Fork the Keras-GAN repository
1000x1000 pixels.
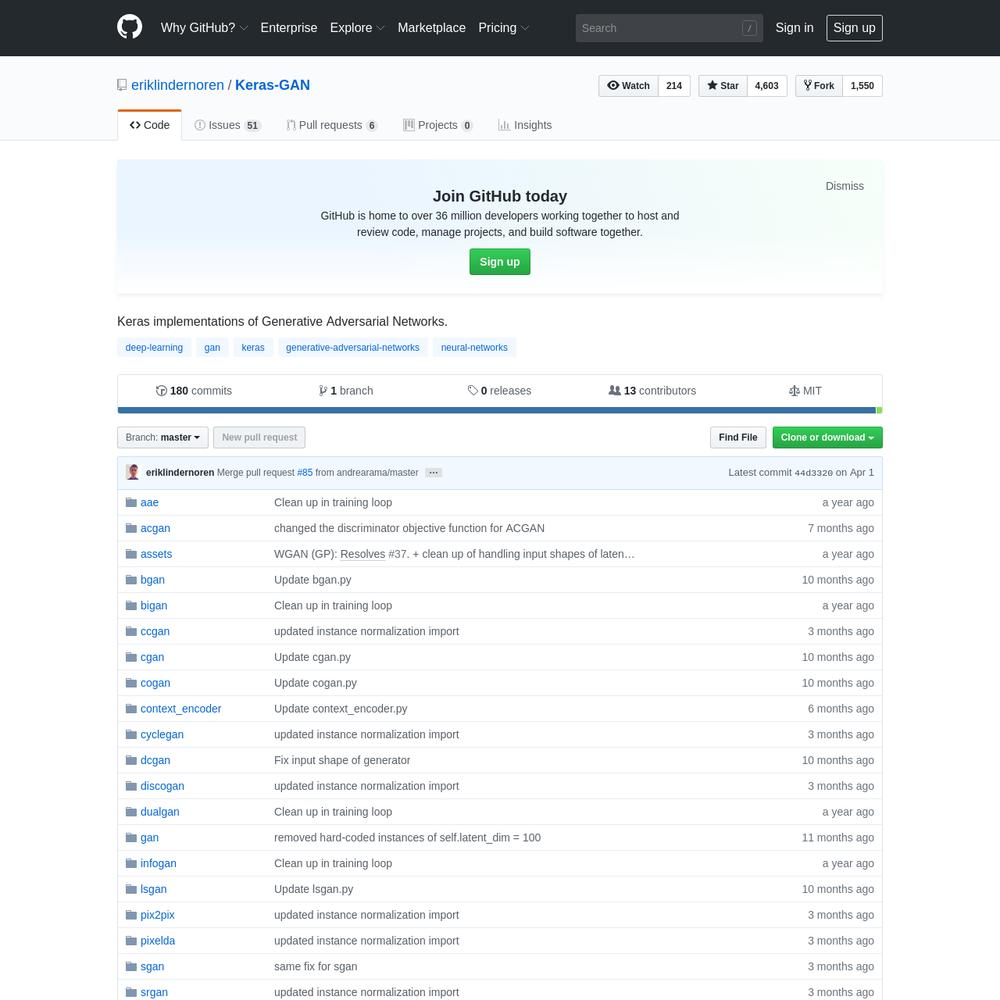click(819, 85)
